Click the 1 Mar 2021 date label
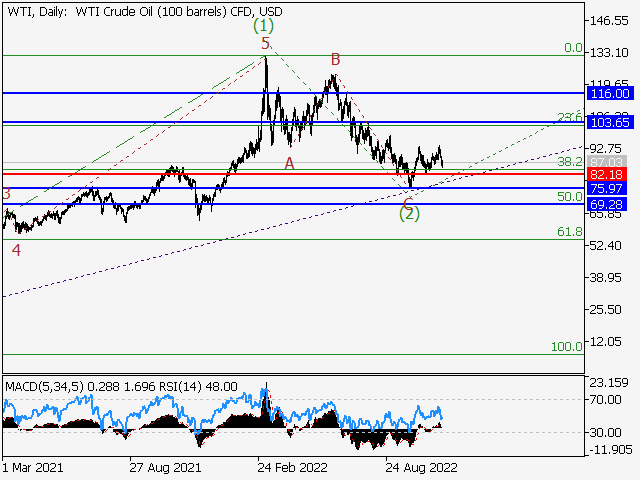Screen dimensions: 640x480 point(33,467)
